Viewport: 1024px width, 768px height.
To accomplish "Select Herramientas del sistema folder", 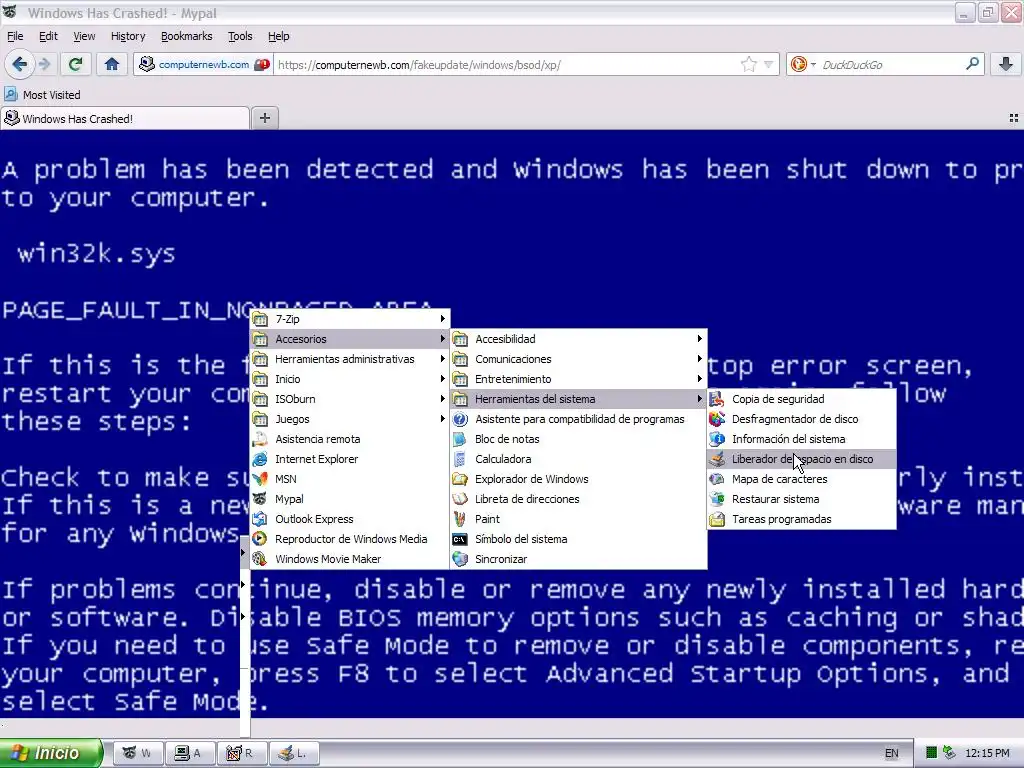I will [x=579, y=399].
